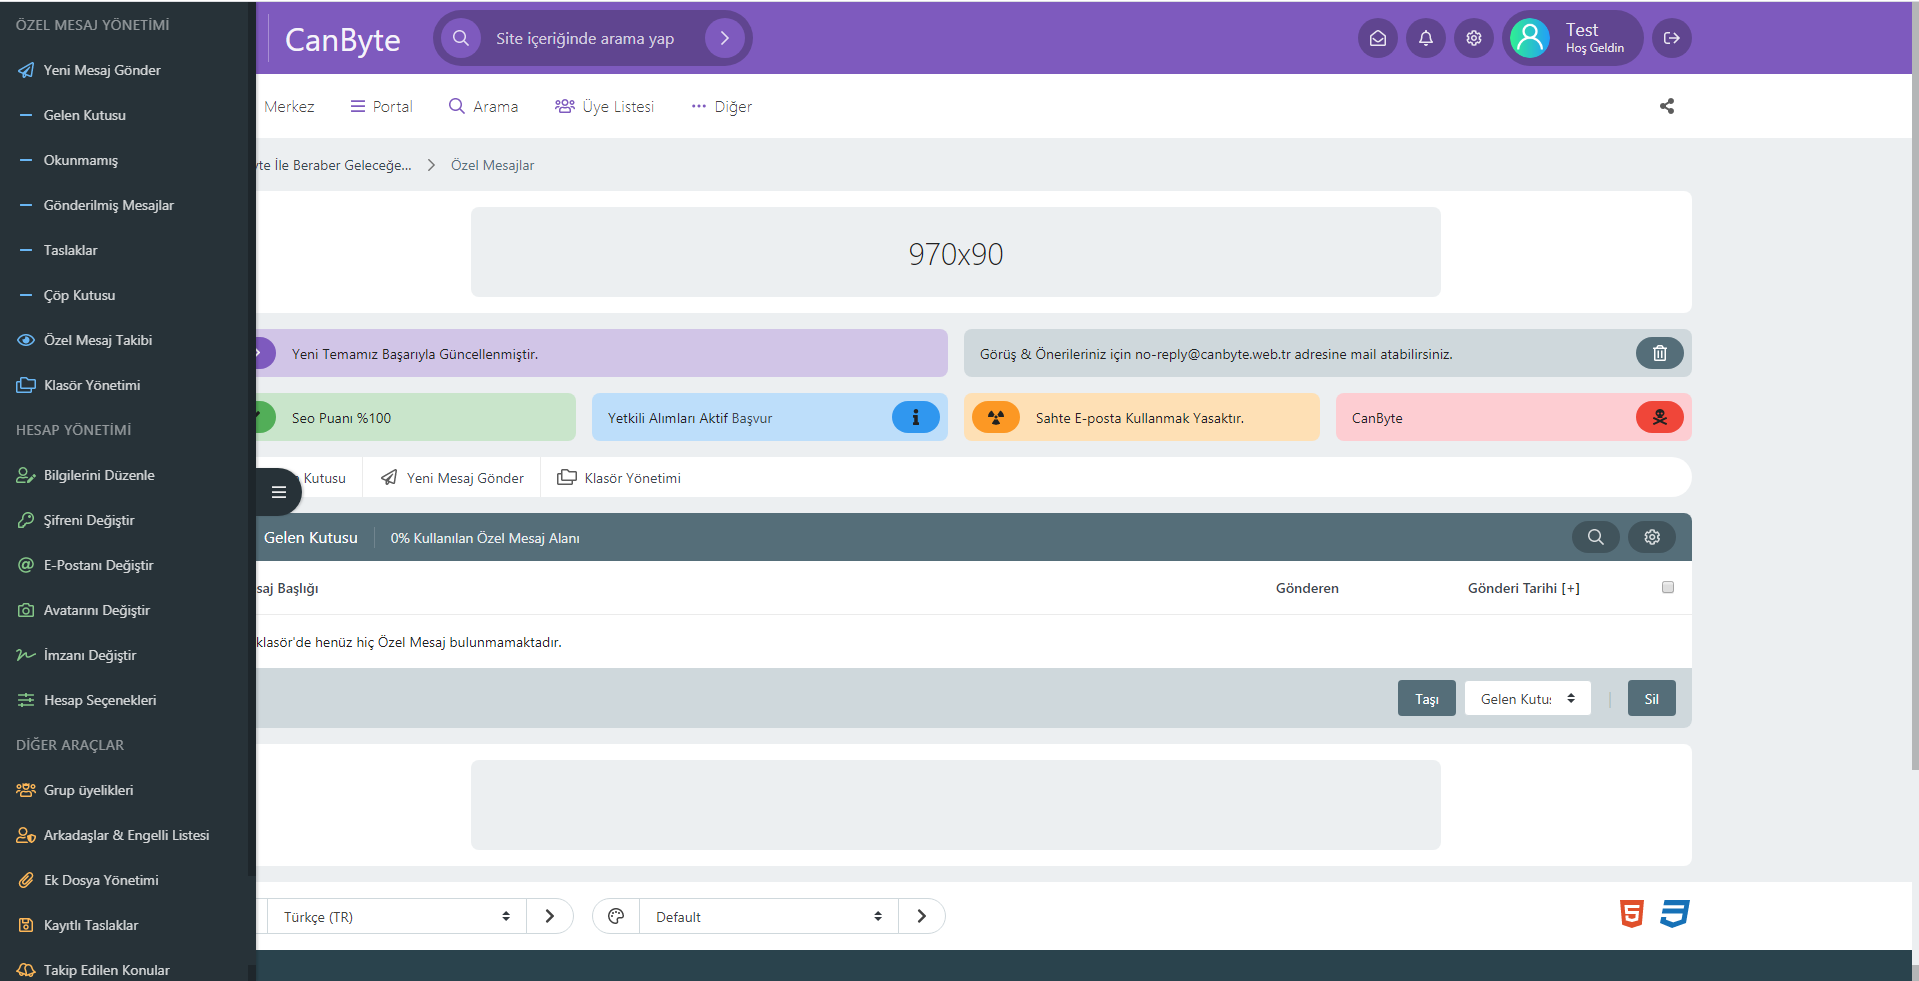Click the theme palette icon
The width and height of the screenshot is (1919, 981).
click(x=616, y=916)
